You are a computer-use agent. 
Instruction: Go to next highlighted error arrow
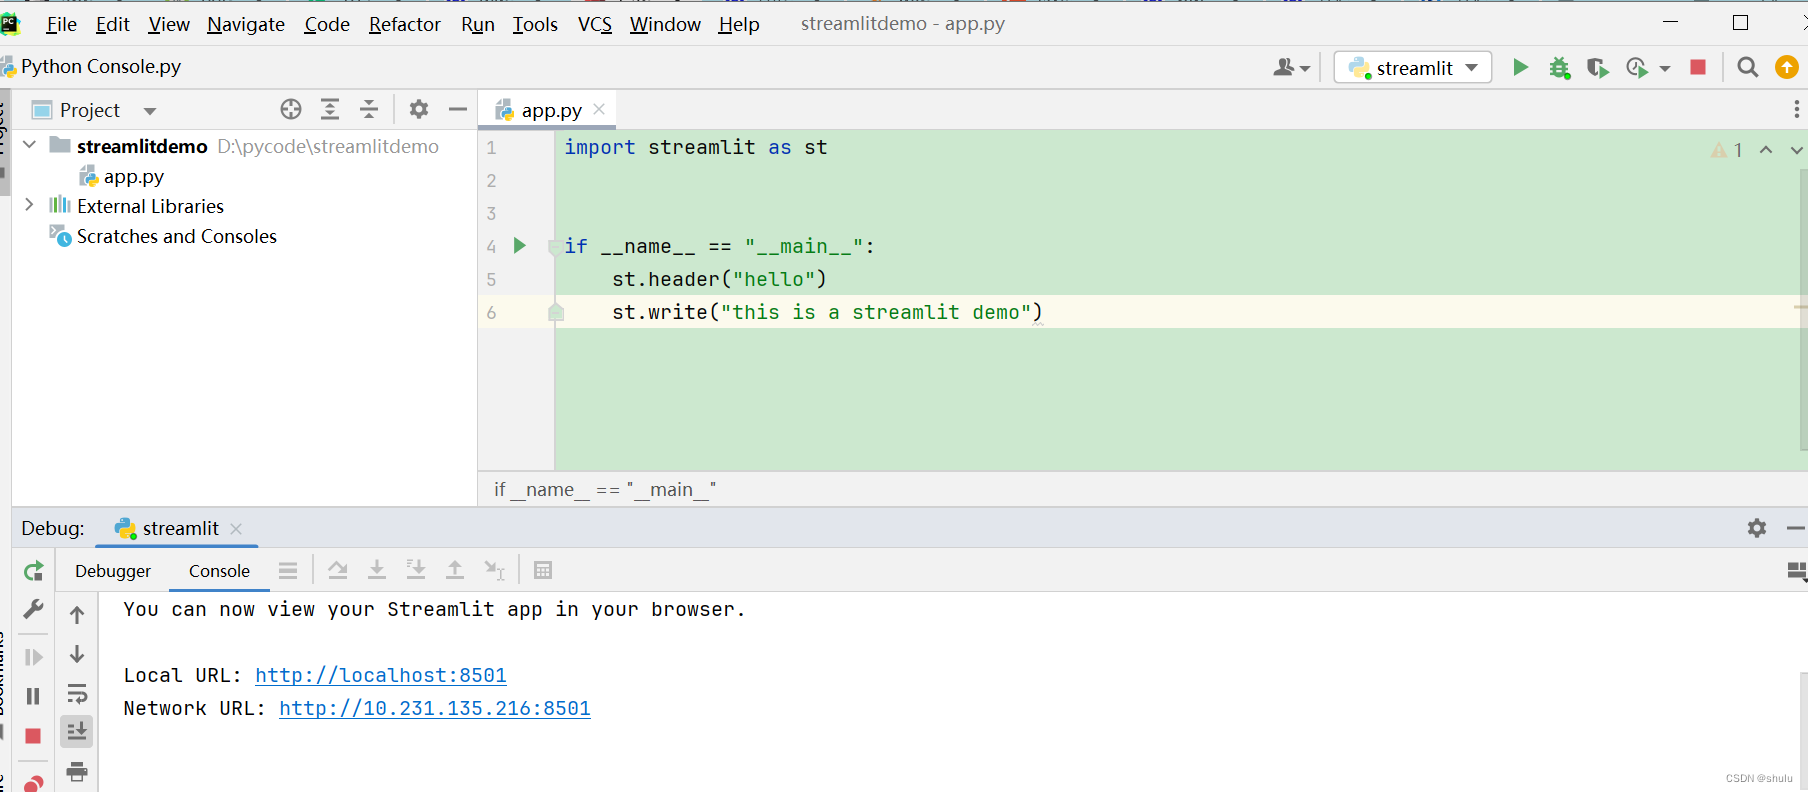1796,150
